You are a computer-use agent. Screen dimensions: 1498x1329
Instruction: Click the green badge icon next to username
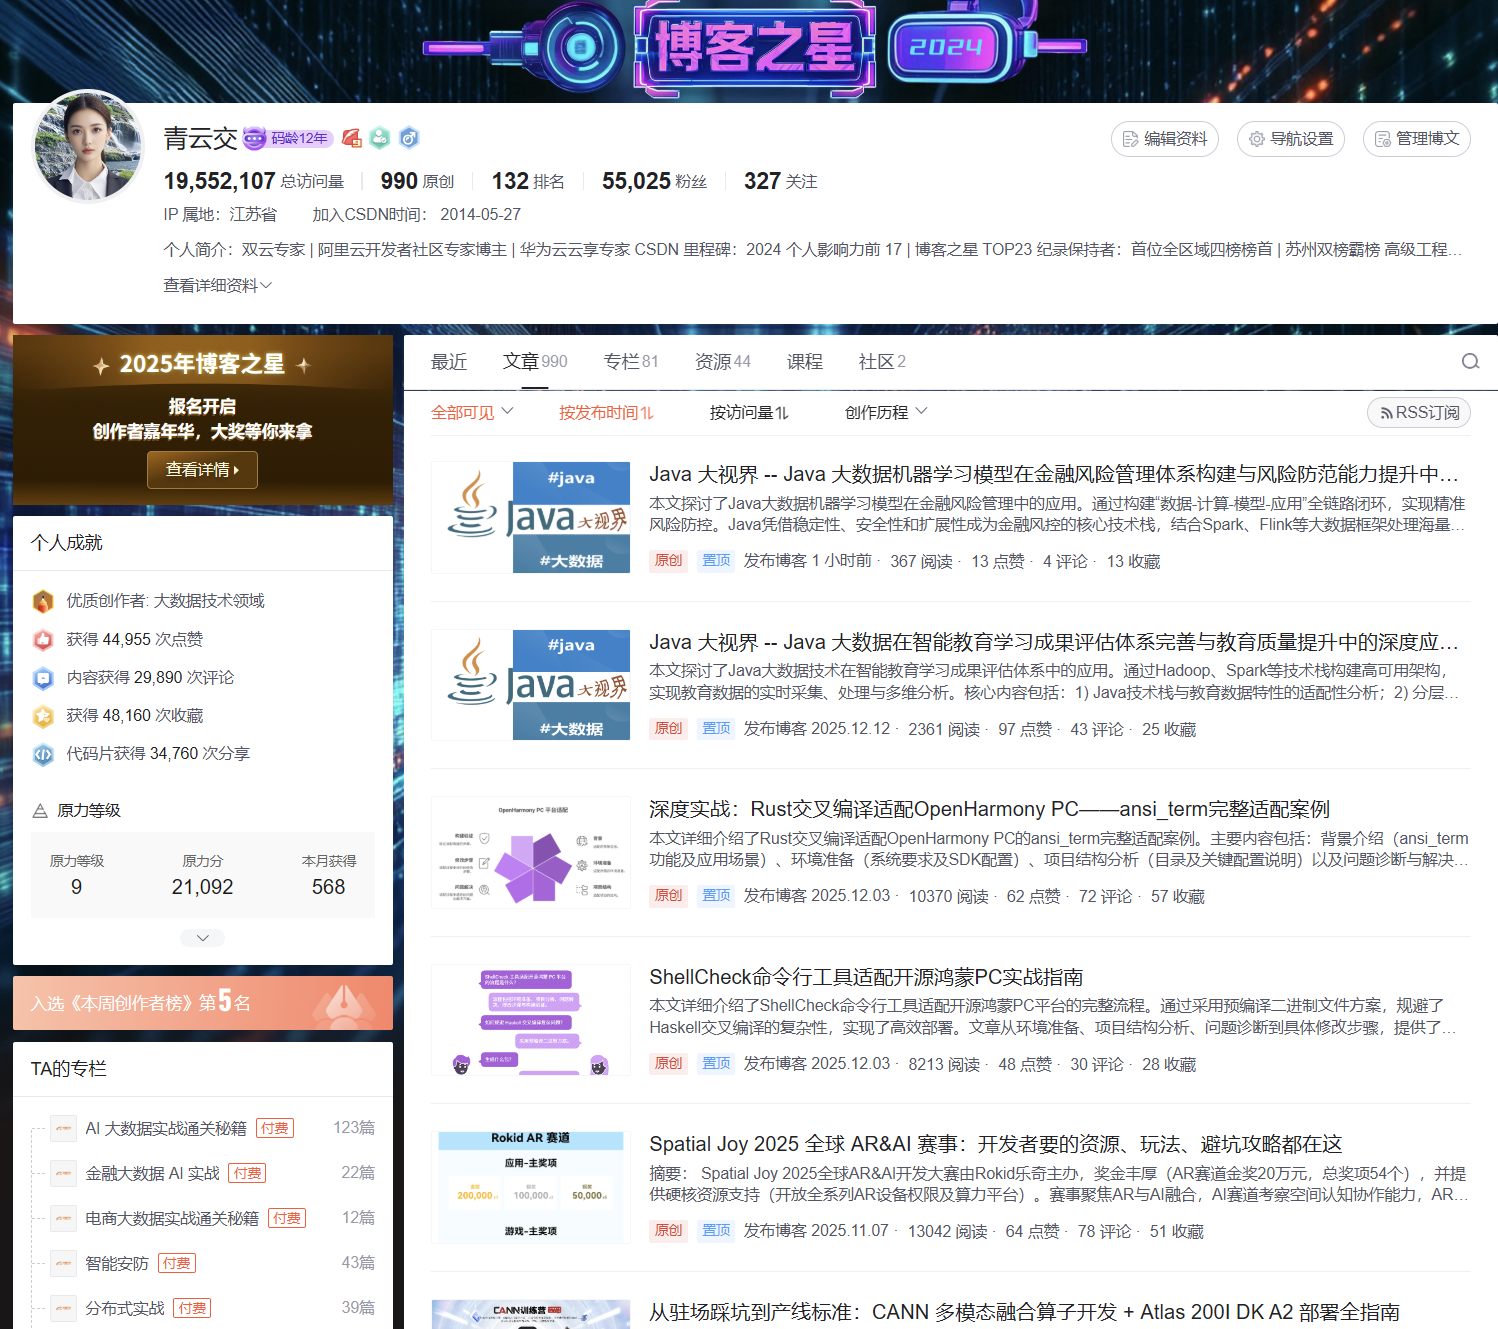pyautogui.click(x=380, y=138)
